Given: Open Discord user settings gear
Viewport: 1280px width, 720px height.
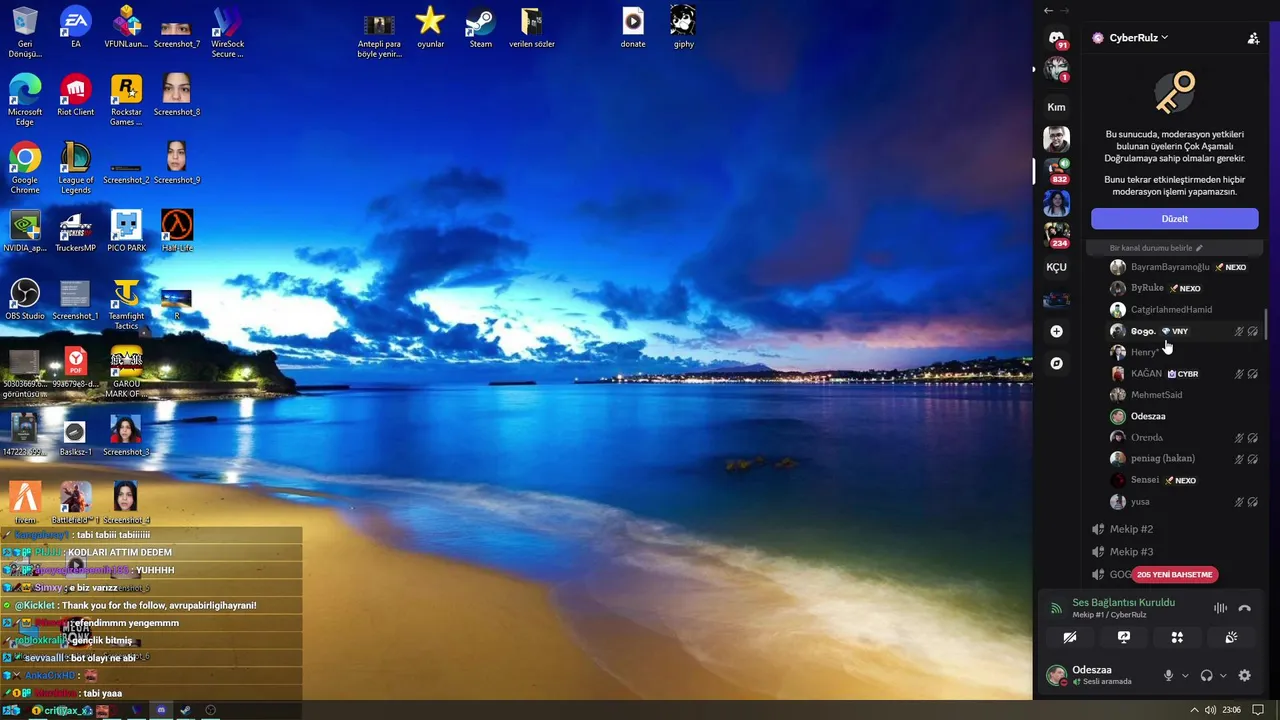Looking at the screenshot, I should click(1244, 675).
